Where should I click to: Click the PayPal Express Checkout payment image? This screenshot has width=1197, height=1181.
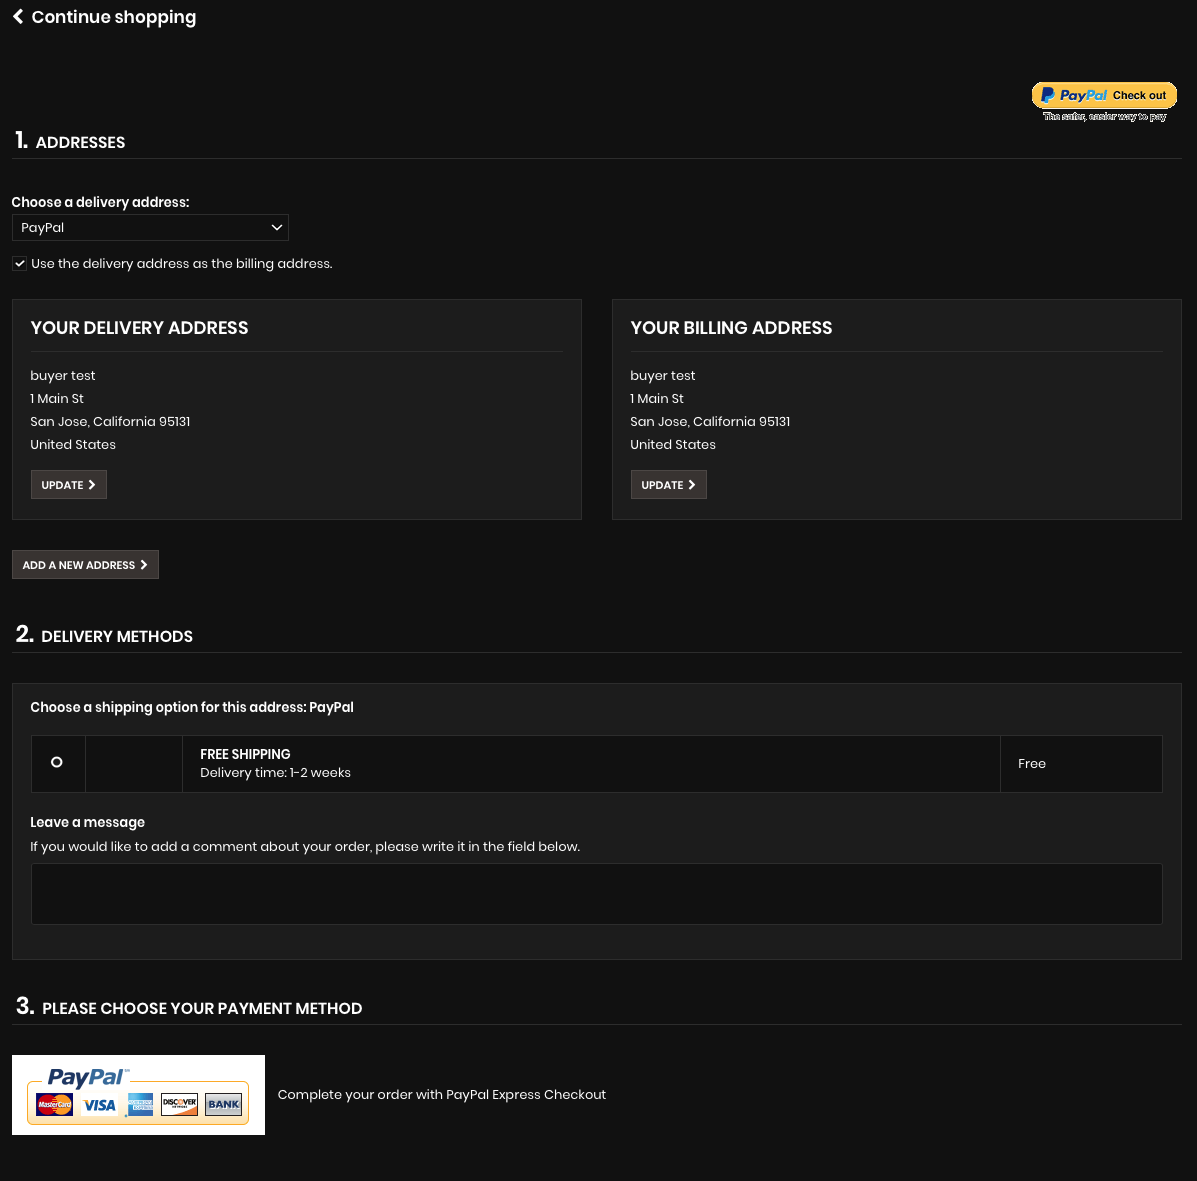point(138,1095)
